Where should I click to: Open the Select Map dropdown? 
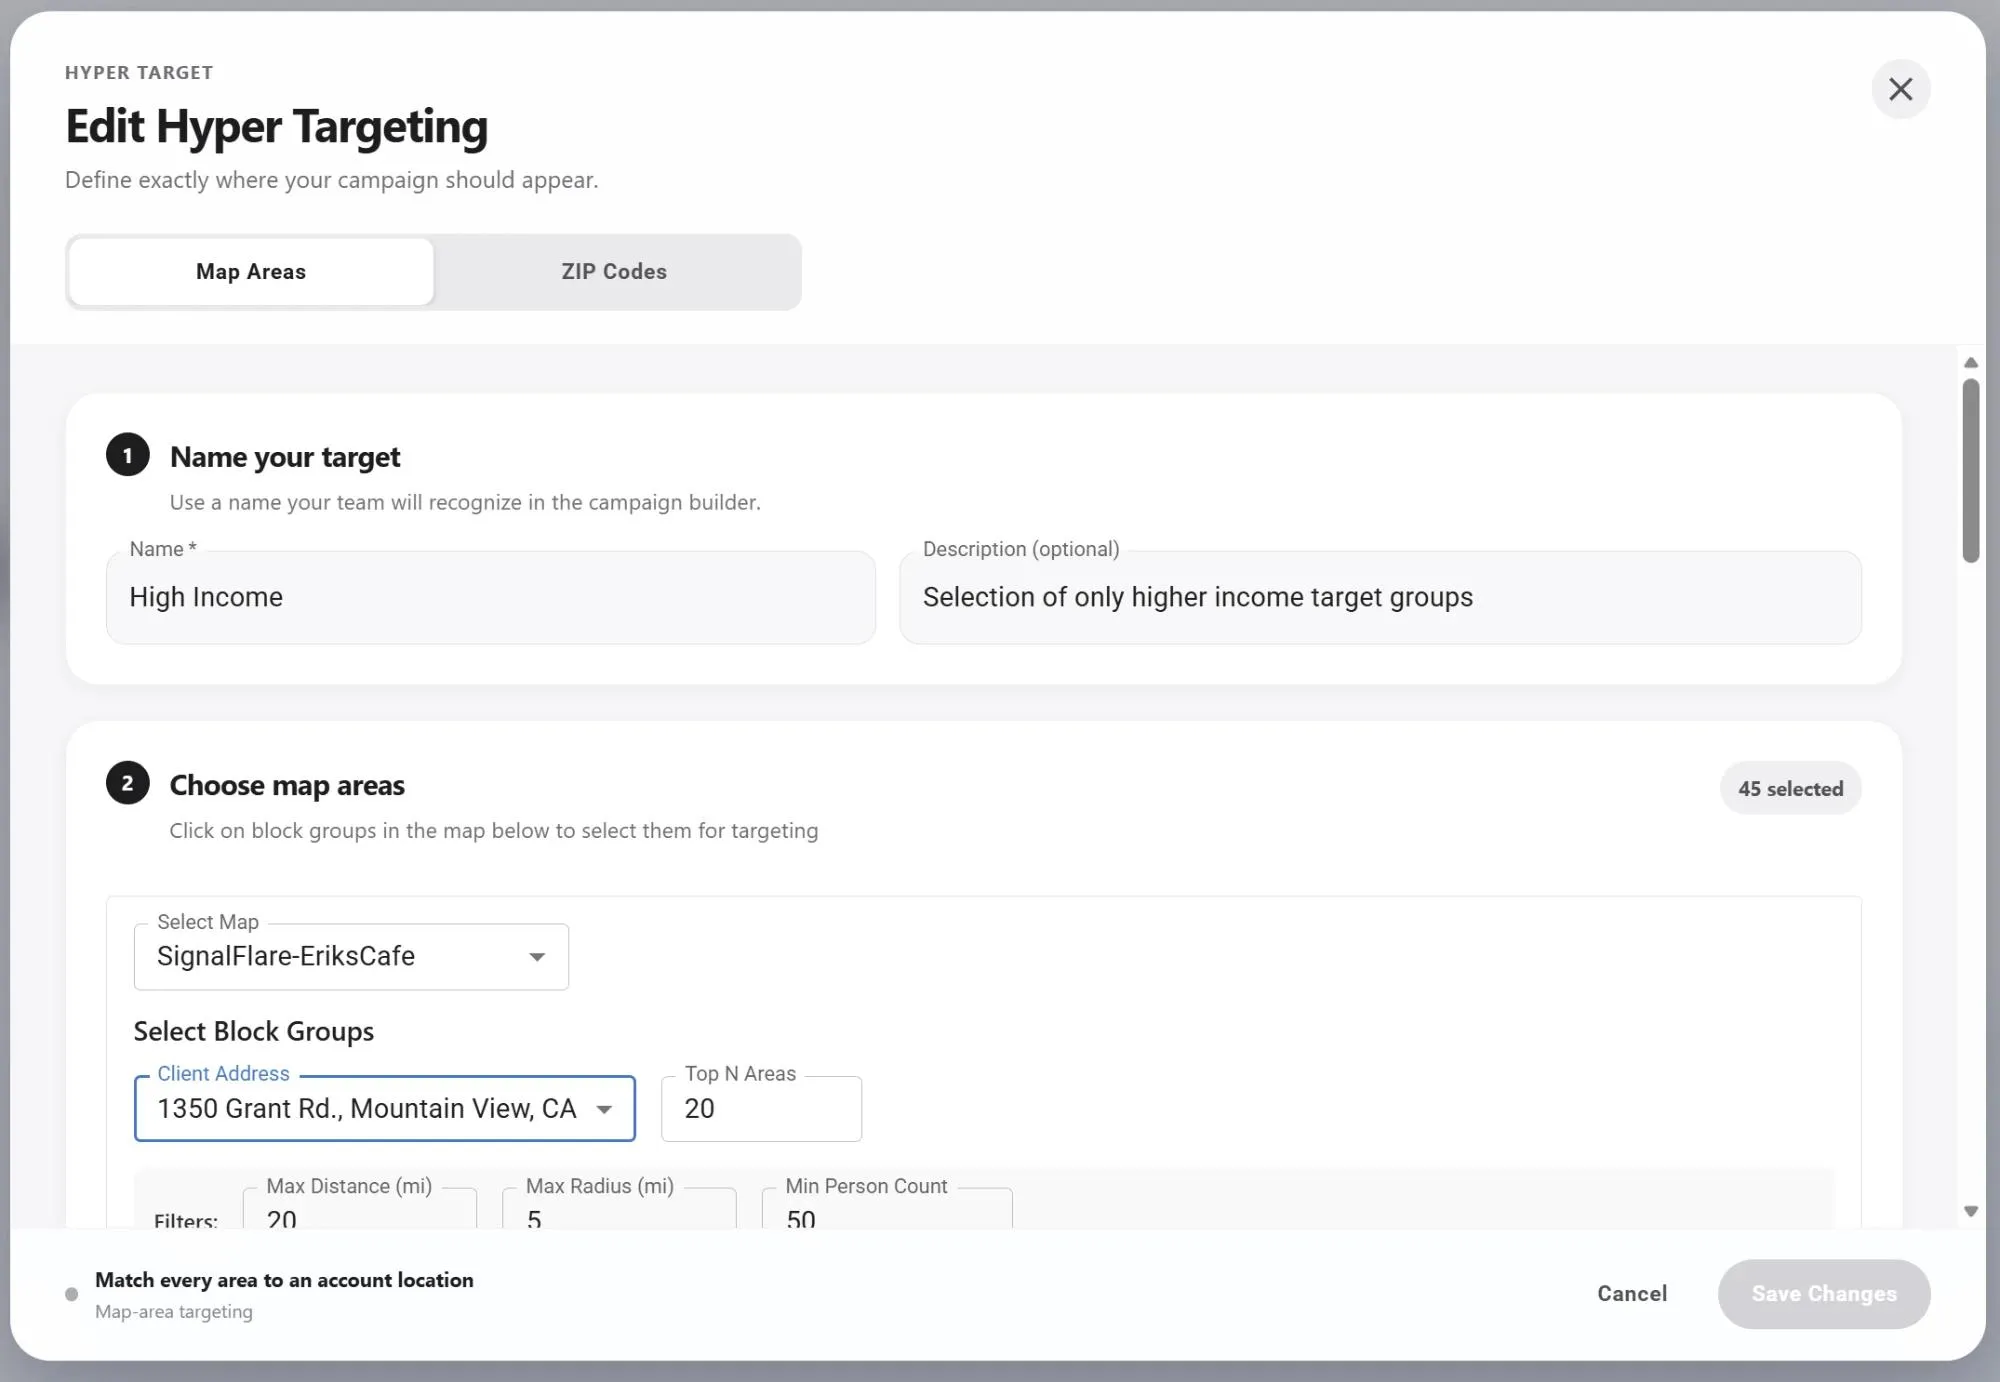(351, 957)
